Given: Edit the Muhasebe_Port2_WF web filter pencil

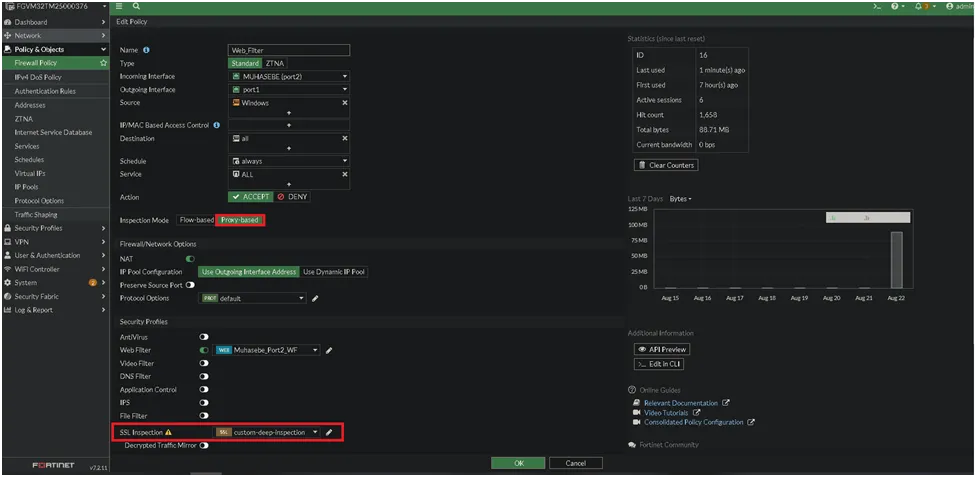Looking at the screenshot, I should tap(329, 351).
